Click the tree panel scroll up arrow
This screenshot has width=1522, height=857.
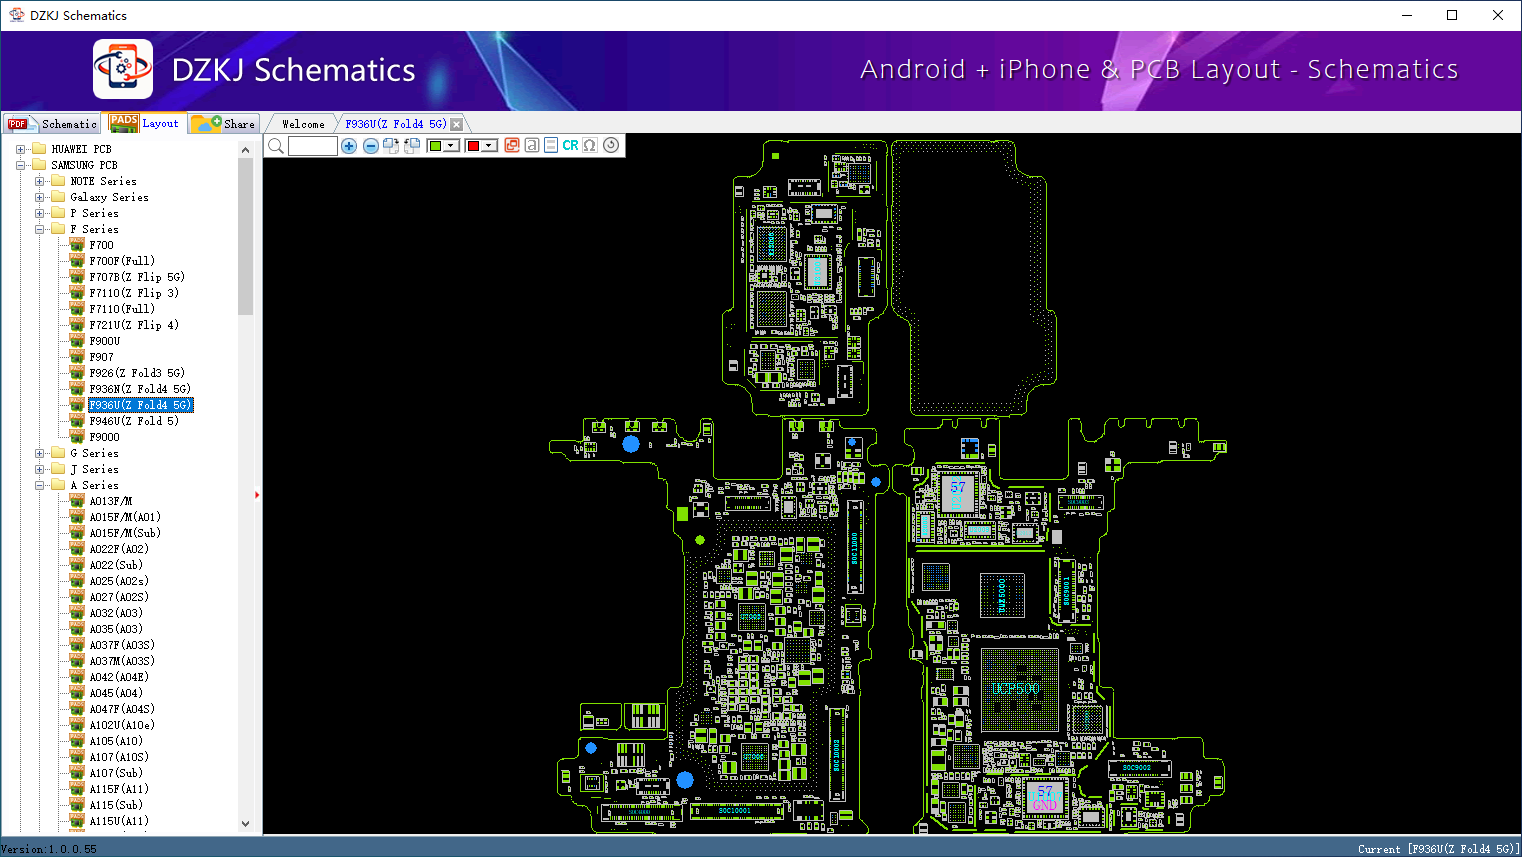pos(246,150)
